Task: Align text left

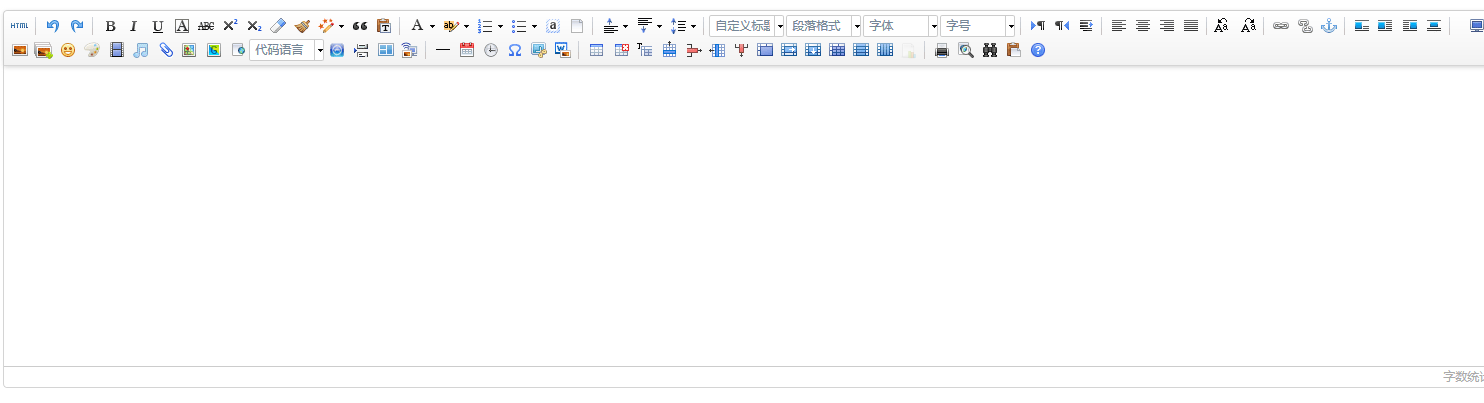Action: 1119,26
